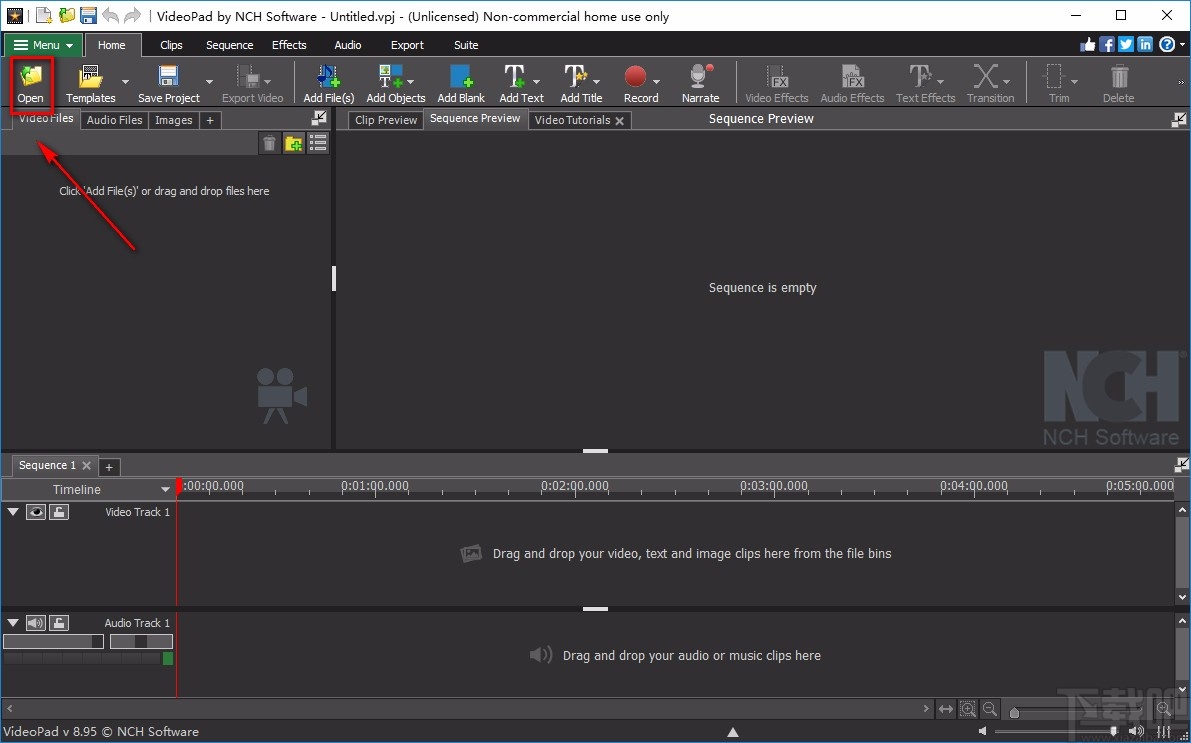Screen dimensions: 1191x743
Task: Open the Suite ribbon tab
Action: coord(466,45)
